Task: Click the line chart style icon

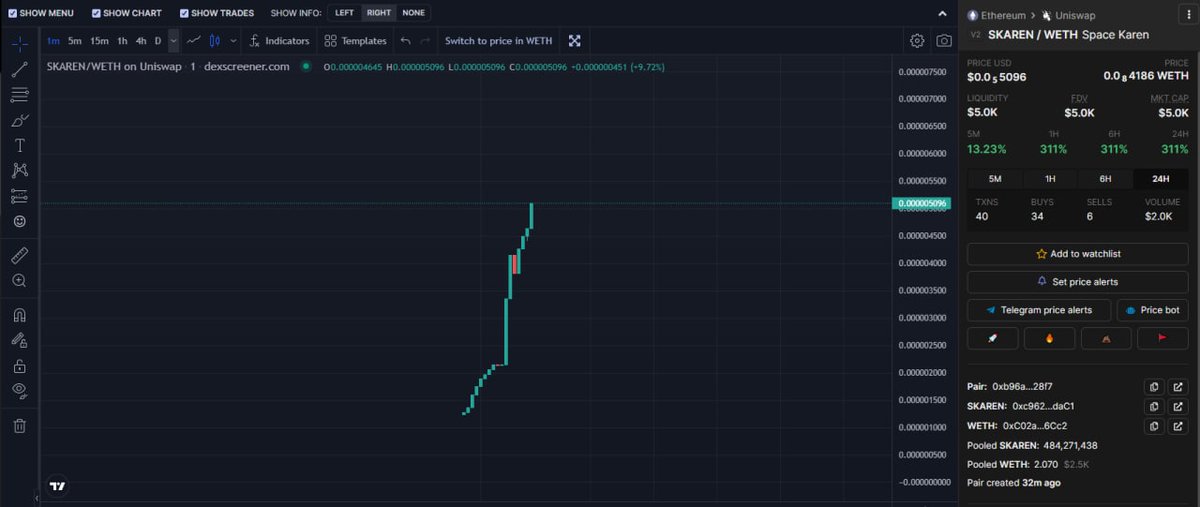Action: [194, 41]
